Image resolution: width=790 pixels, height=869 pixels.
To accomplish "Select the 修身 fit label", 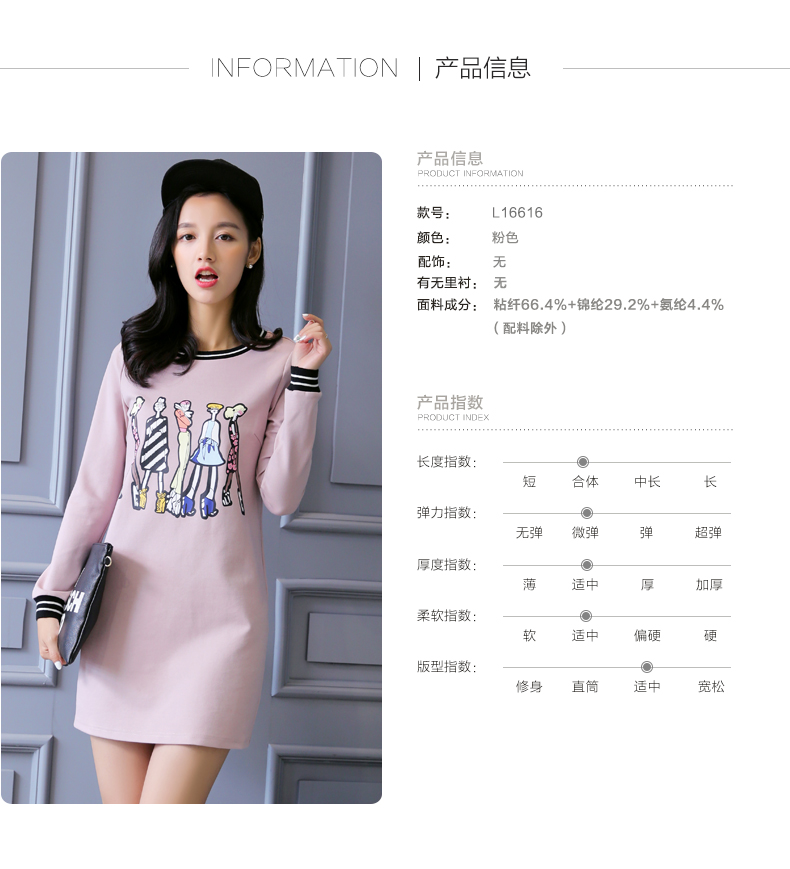I will (529, 687).
